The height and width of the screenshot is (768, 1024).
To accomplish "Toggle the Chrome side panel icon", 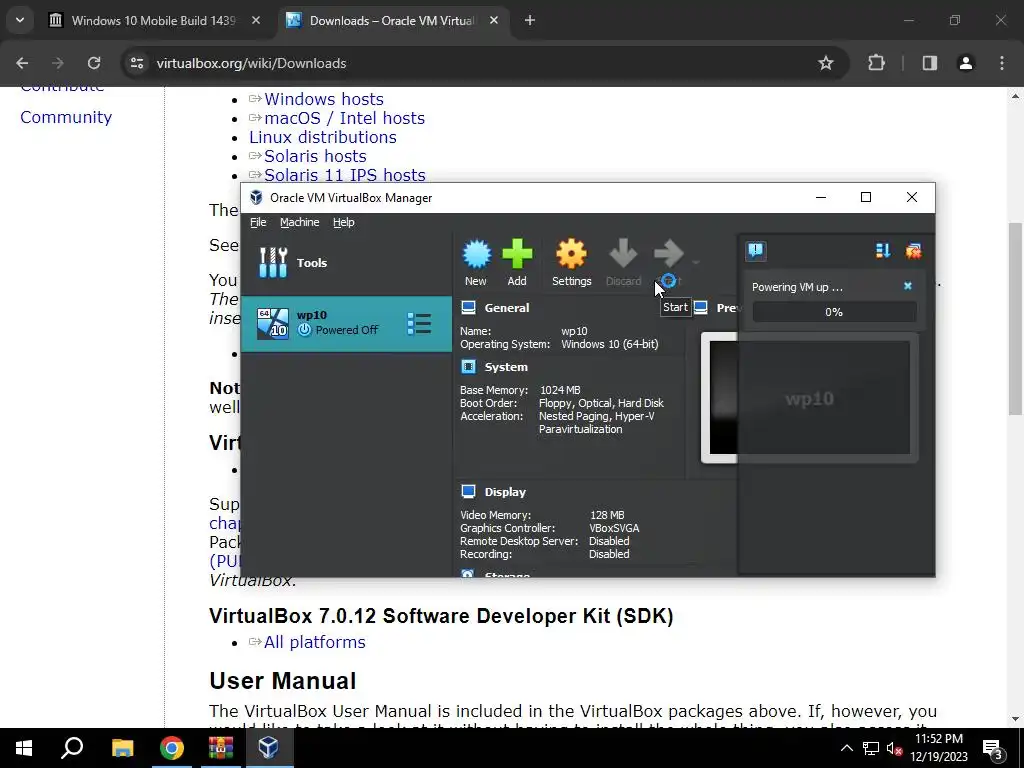I will [930, 63].
